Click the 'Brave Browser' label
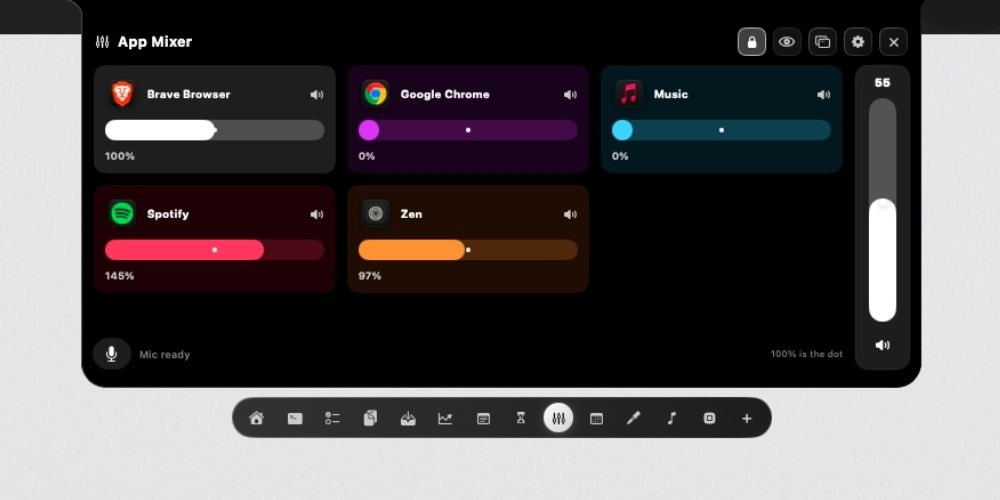The image size is (1000, 500). click(188, 94)
